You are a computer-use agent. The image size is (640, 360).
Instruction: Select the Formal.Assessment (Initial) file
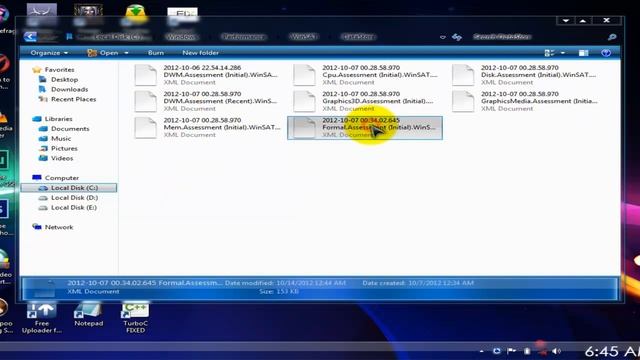click(365, 128)
